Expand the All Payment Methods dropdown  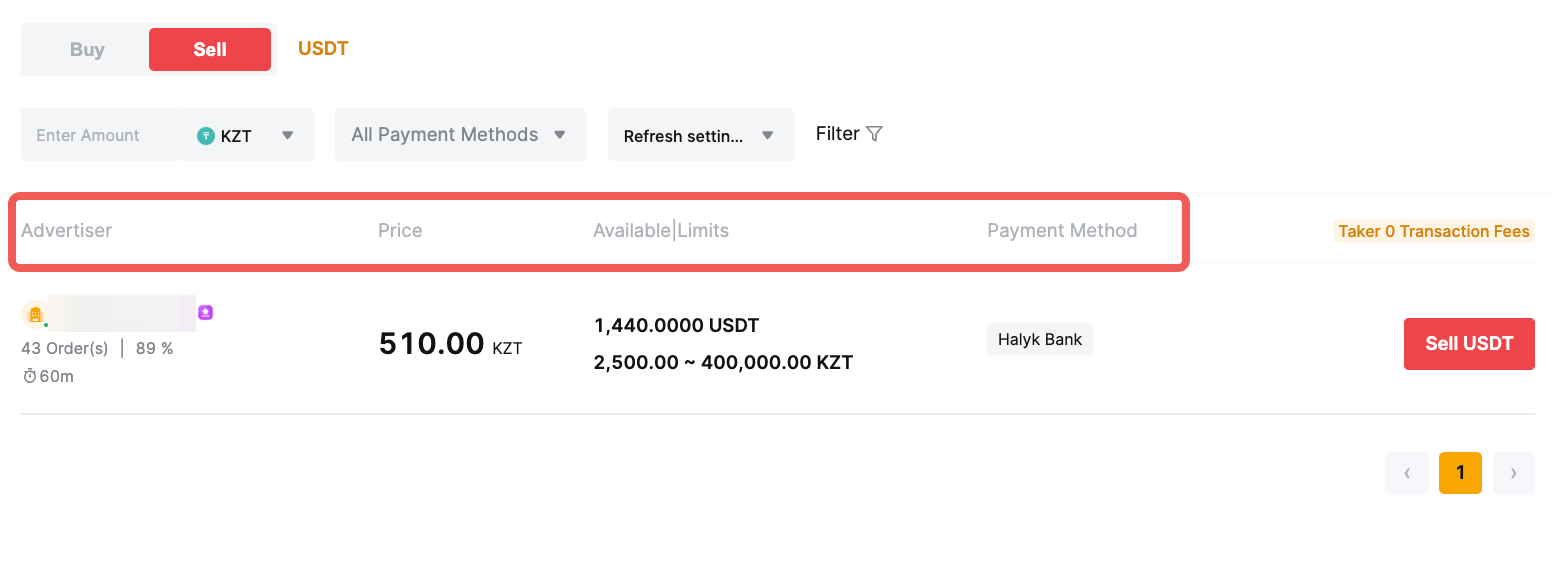click(460, 135)
